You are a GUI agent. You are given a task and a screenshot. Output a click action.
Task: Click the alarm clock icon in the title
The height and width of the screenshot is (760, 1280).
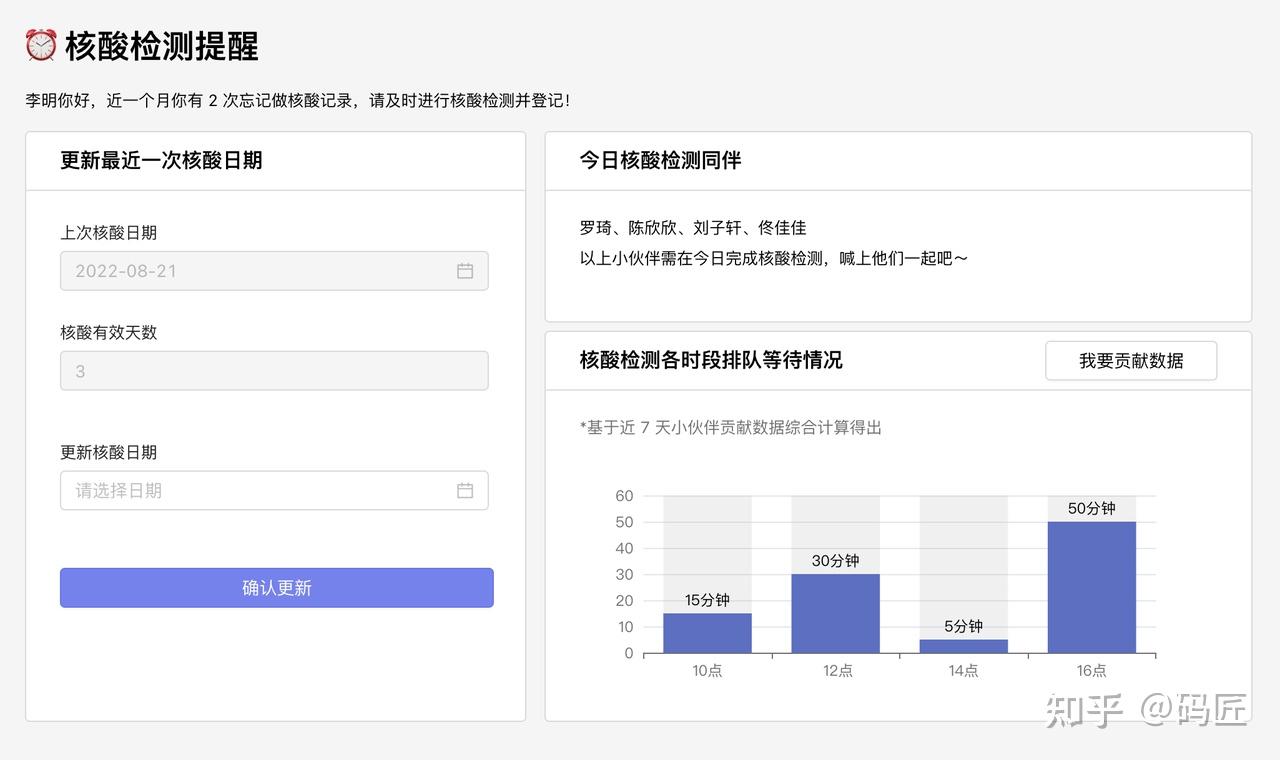[41, 45]
